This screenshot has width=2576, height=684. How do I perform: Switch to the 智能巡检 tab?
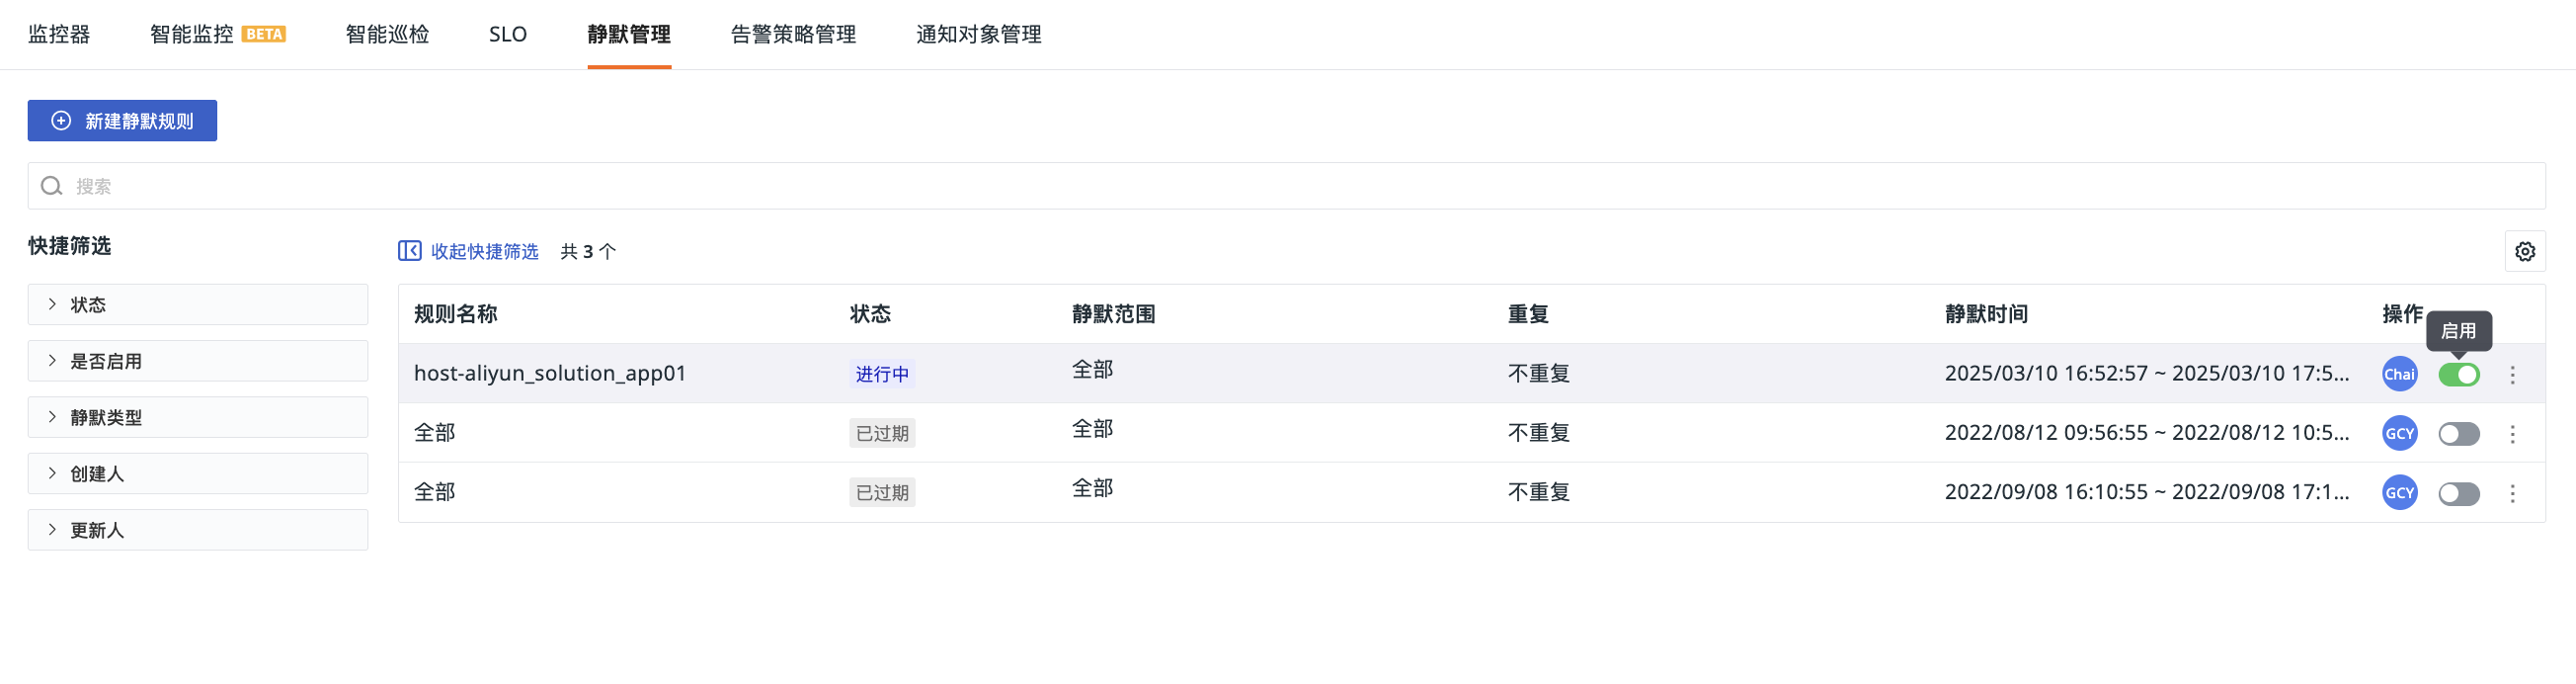(x=387, y=34)
